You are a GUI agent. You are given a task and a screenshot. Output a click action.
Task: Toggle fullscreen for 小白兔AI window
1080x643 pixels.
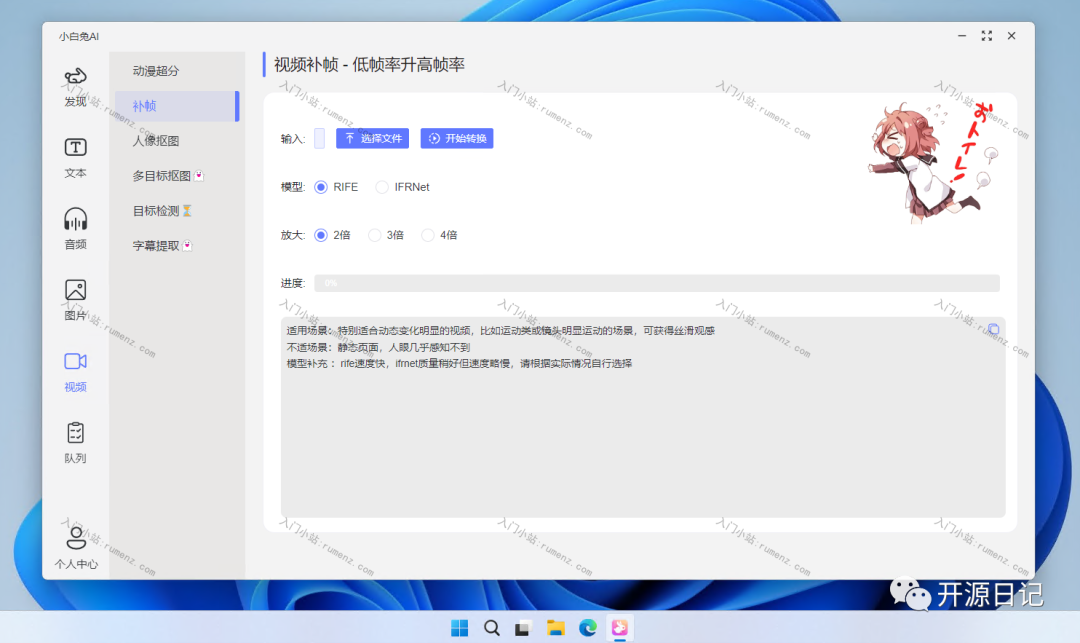(x=986, y=36)
